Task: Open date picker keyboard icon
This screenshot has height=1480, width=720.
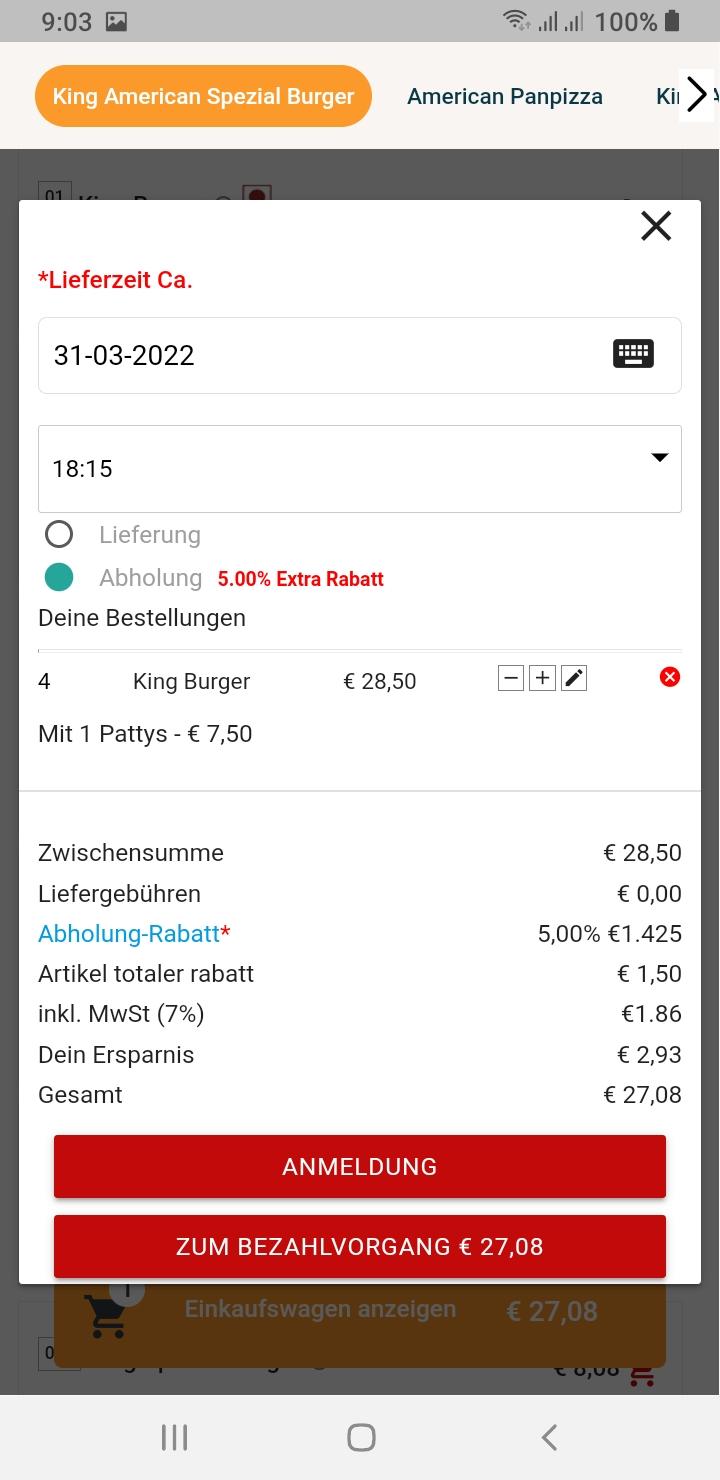Action: [x=633, y=354]
